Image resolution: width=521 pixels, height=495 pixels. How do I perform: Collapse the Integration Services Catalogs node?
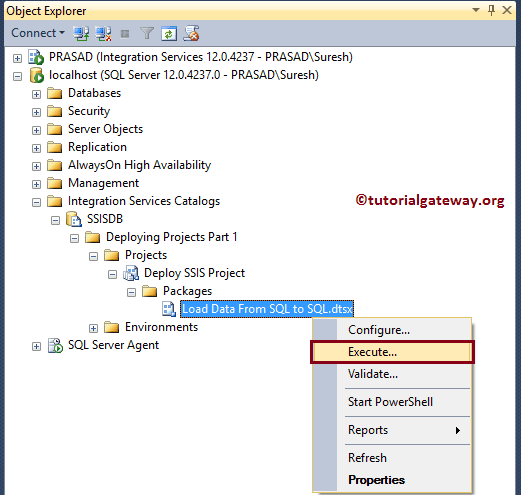click(36, 202)
